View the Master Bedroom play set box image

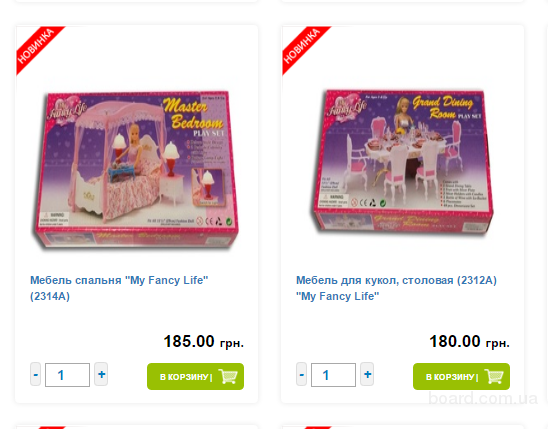(x=136, y=170)
